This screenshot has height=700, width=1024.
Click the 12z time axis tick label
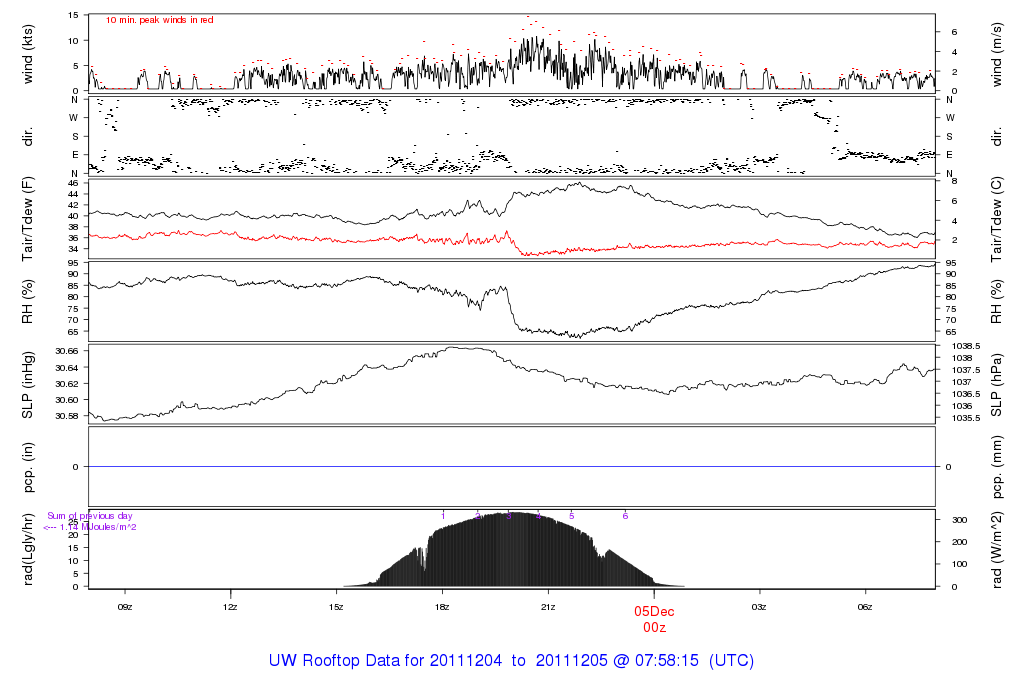231,606
